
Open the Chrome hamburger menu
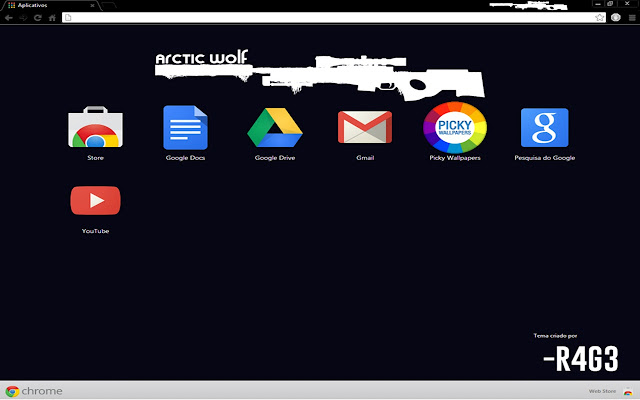[630, 18]
